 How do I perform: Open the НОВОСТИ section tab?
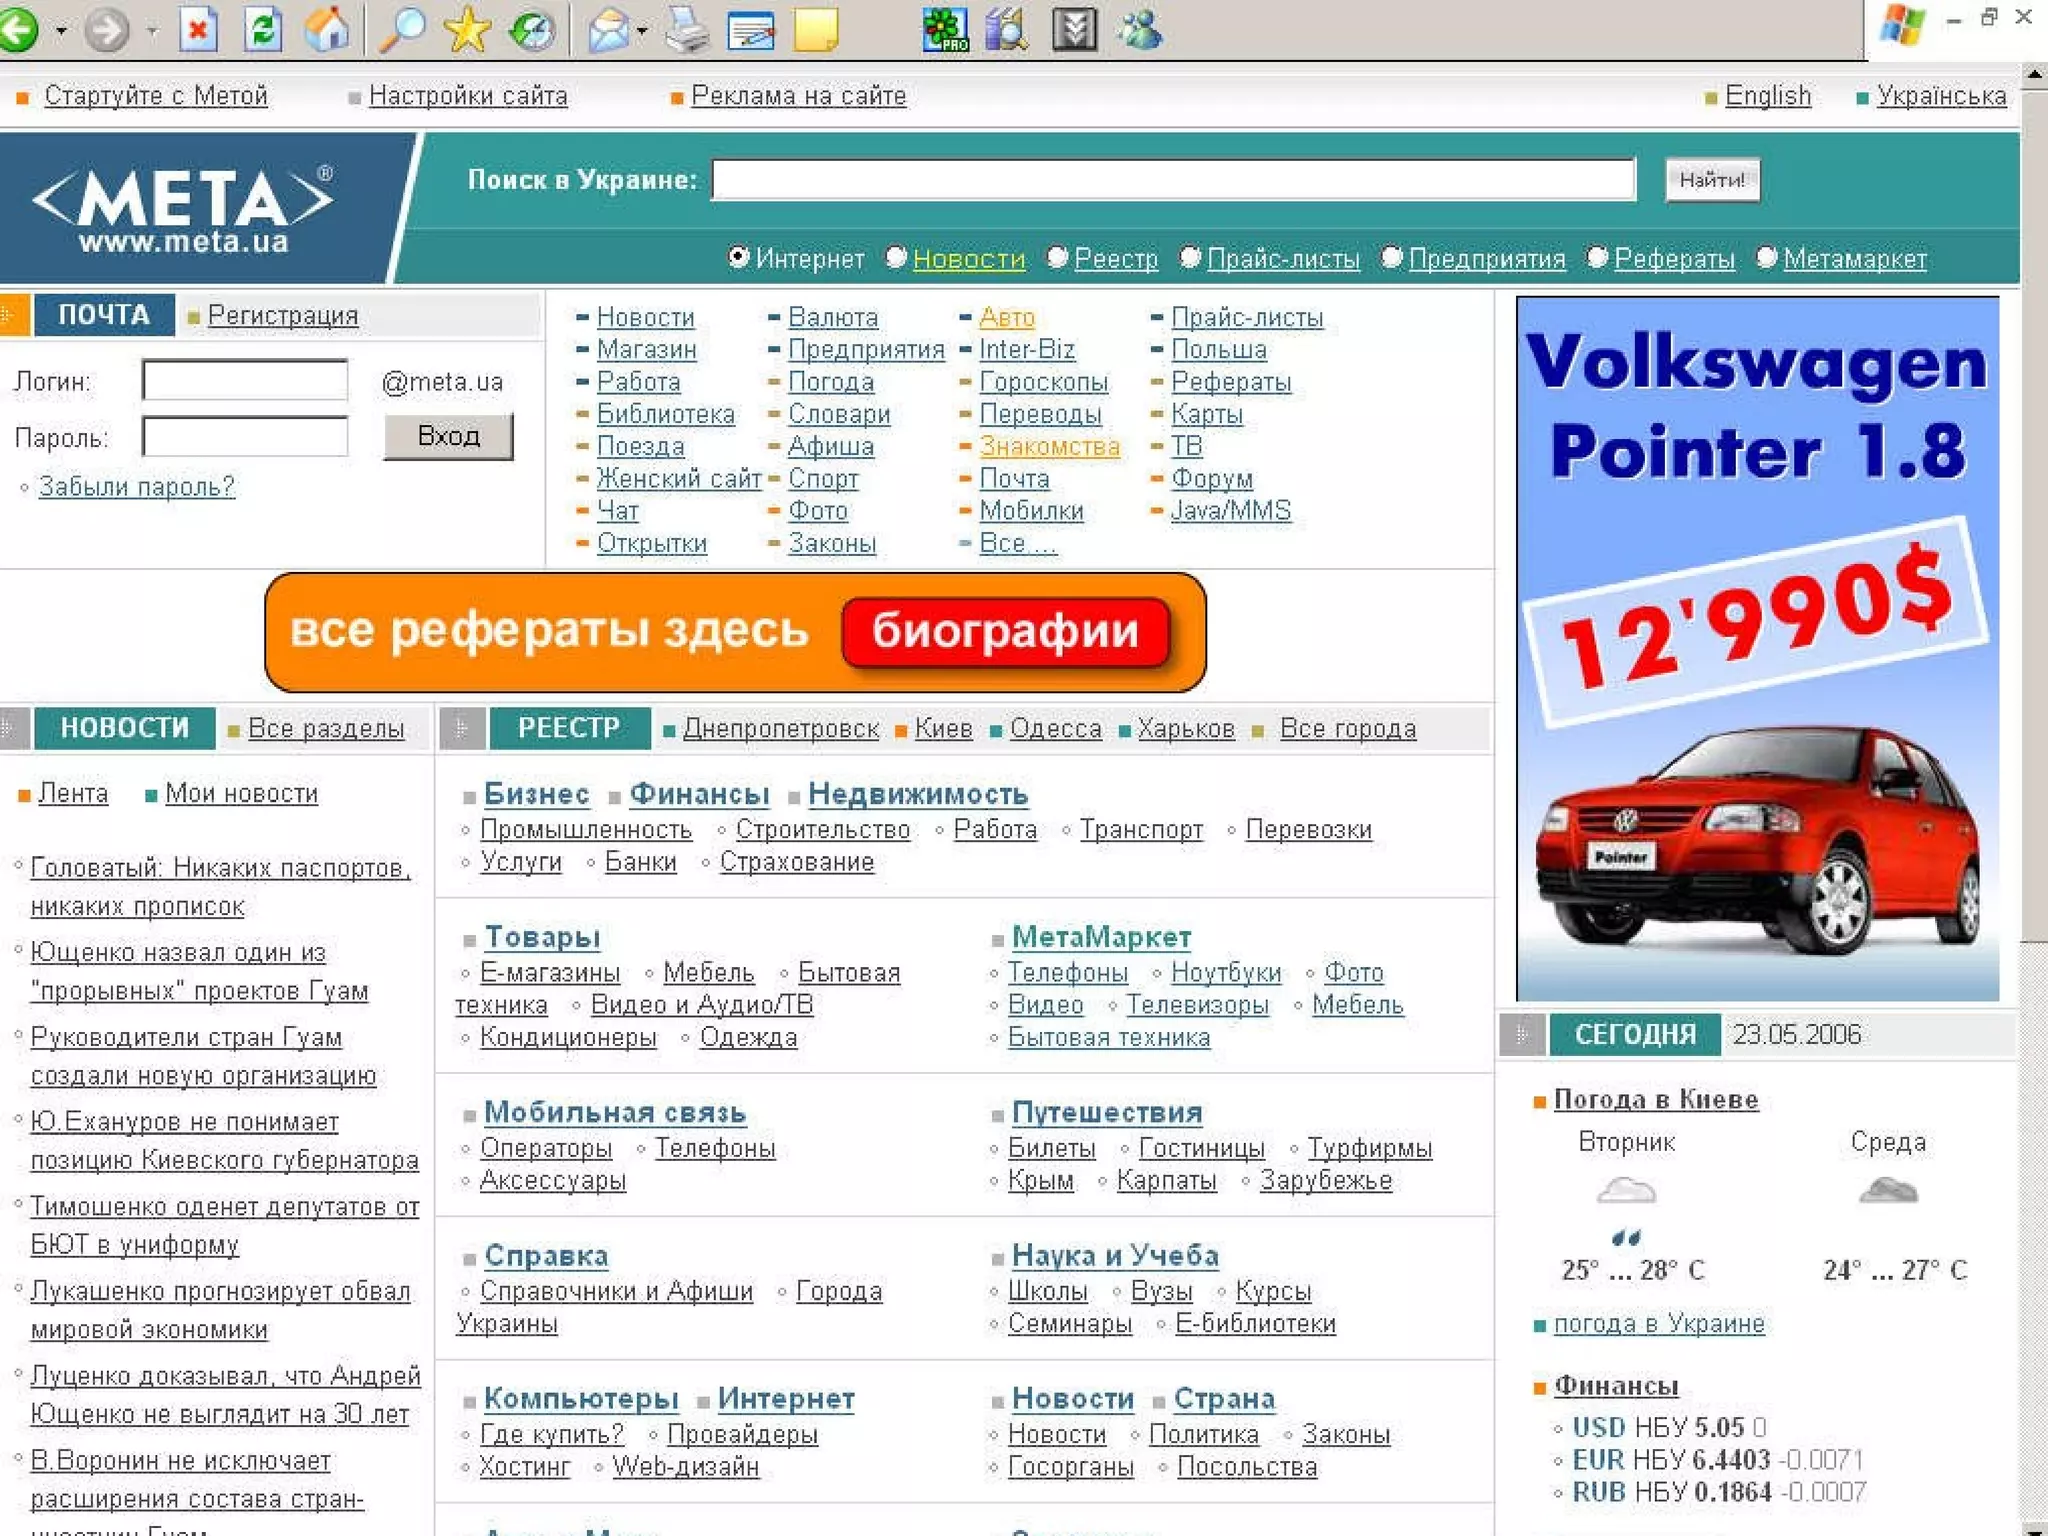pos(124,728)
